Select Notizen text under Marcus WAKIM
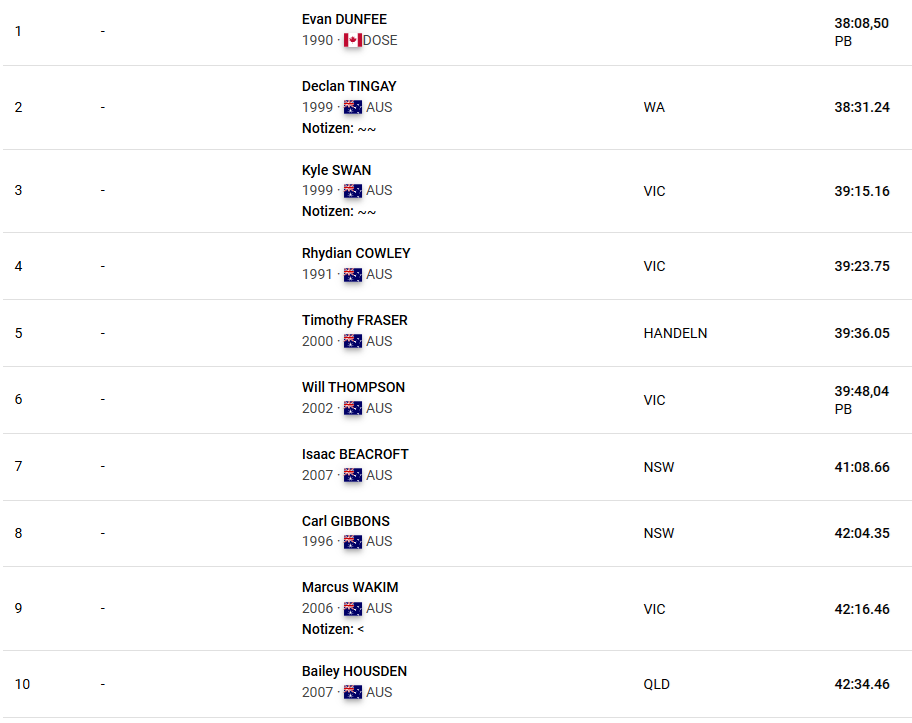The image size is (912, 723). pos(333,629)
